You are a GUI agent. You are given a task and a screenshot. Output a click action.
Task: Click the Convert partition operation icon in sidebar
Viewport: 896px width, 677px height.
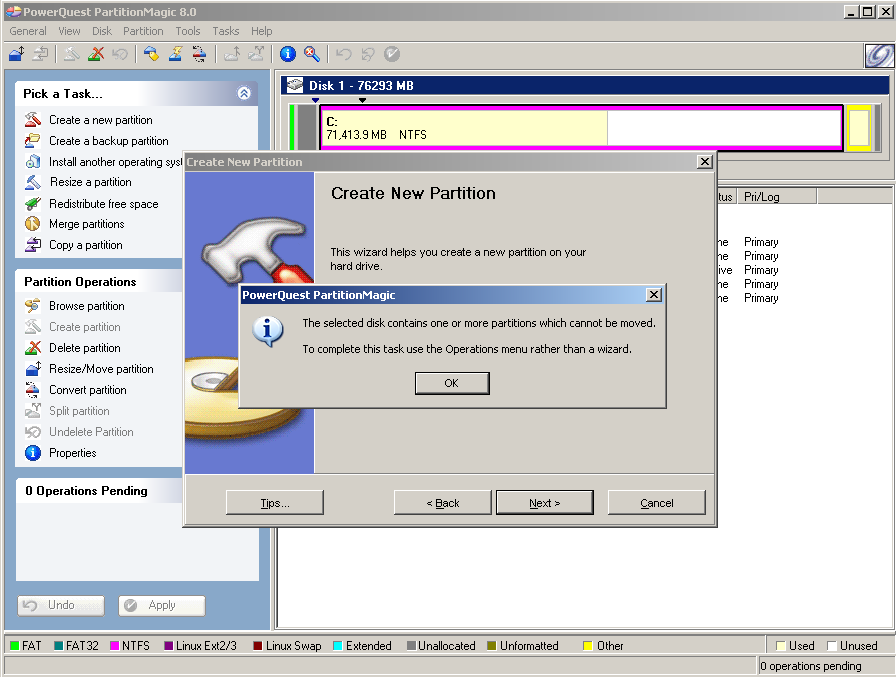(x=33, y=390)
